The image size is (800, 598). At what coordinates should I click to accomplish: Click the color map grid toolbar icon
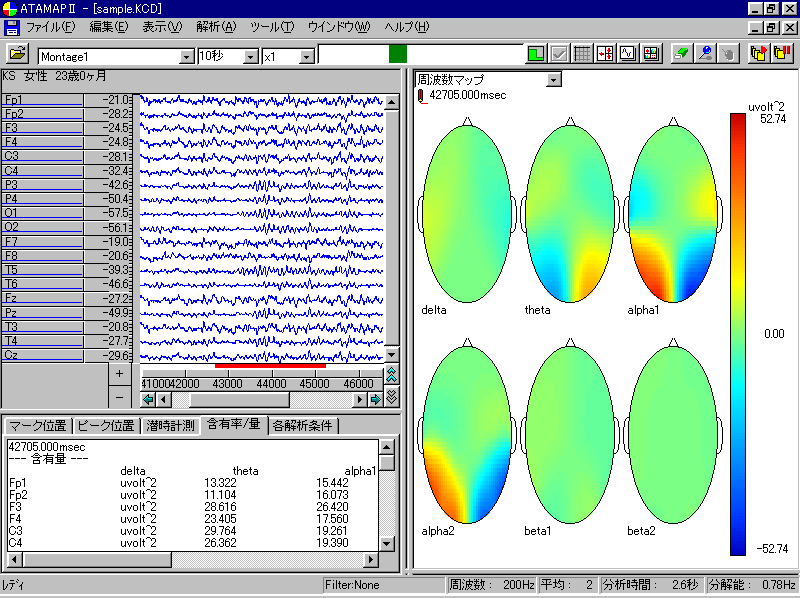coord(652,54)
